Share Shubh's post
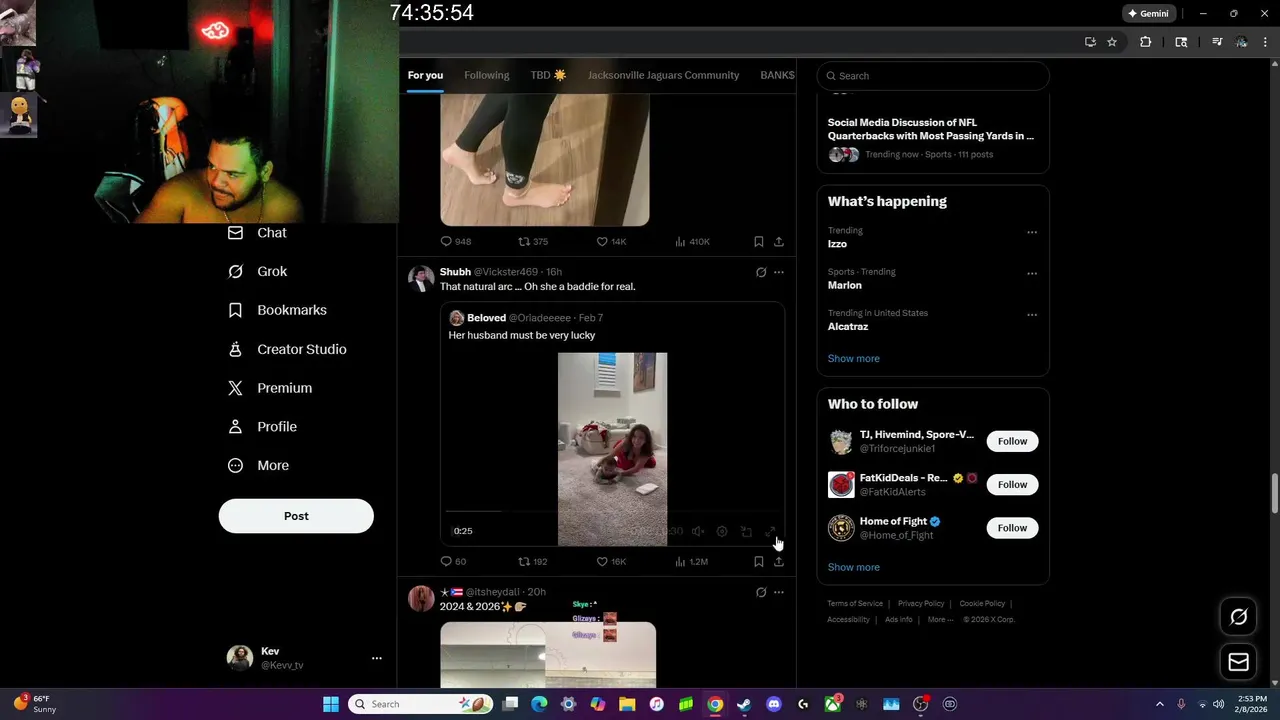 point(779,562)
